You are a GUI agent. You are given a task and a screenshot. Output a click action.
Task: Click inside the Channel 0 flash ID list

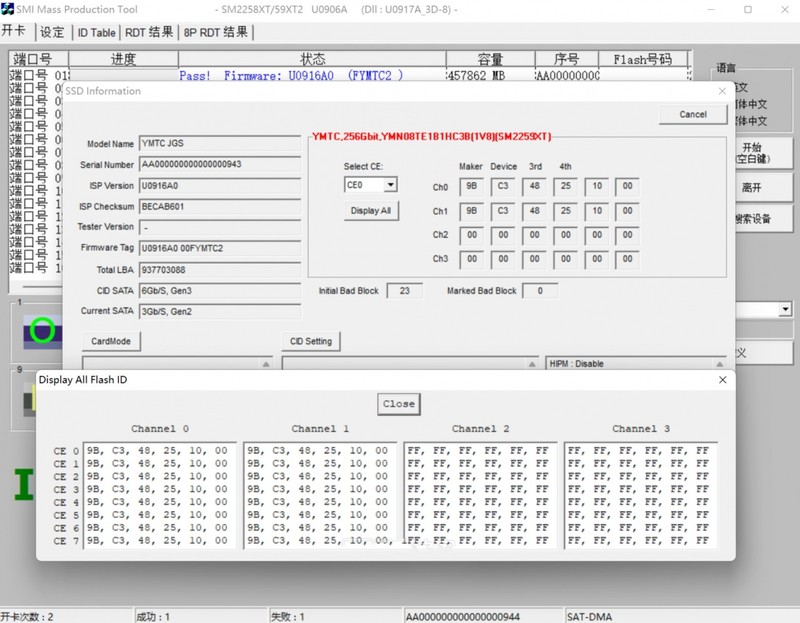coord(158,496)
